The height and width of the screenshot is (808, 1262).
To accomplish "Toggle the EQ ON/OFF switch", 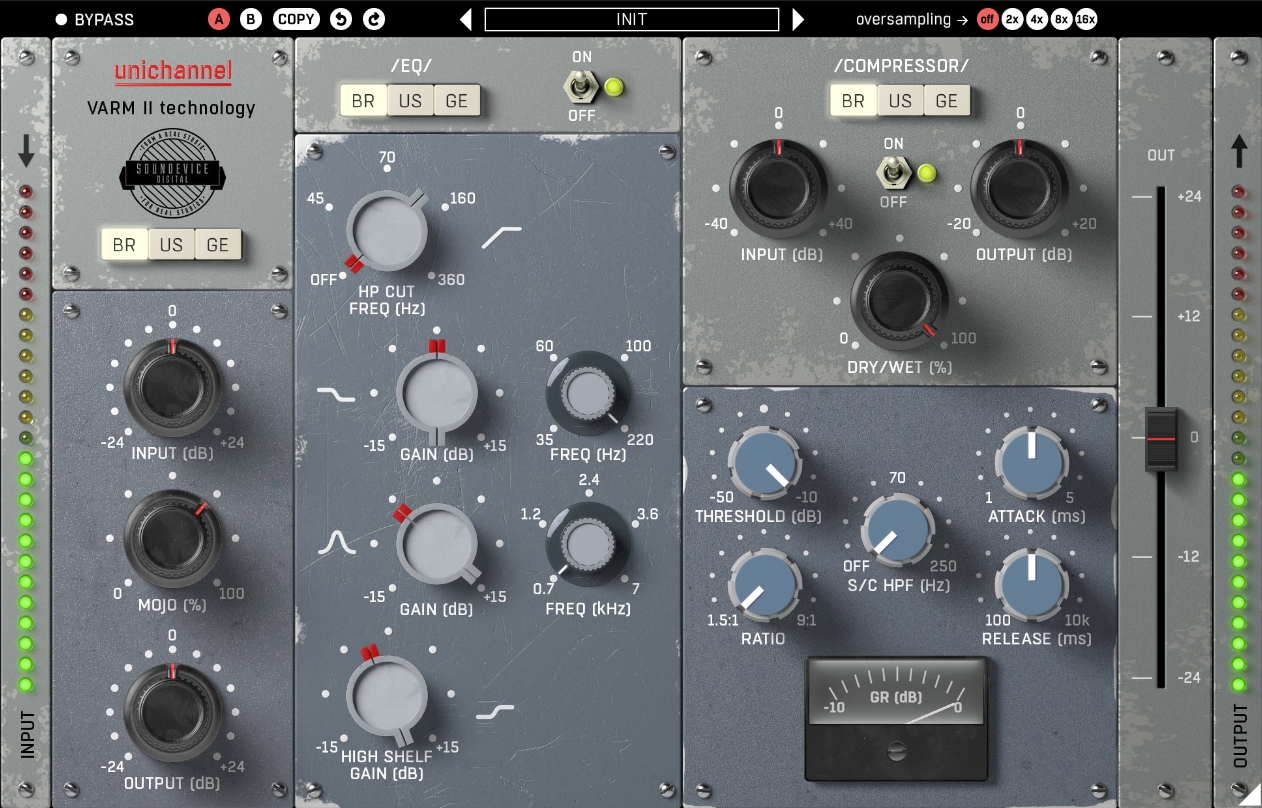I will tap(582, 87).
